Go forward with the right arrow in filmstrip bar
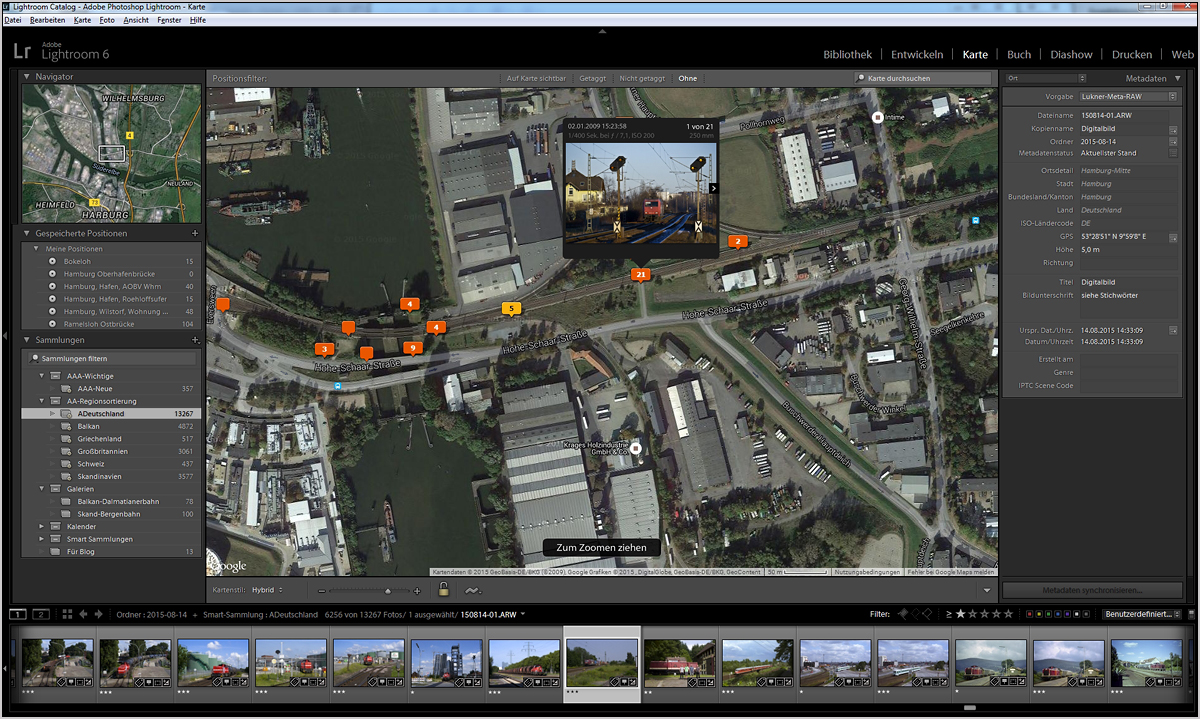Viewport: 1200px width, 719px height. pos(99,614)
